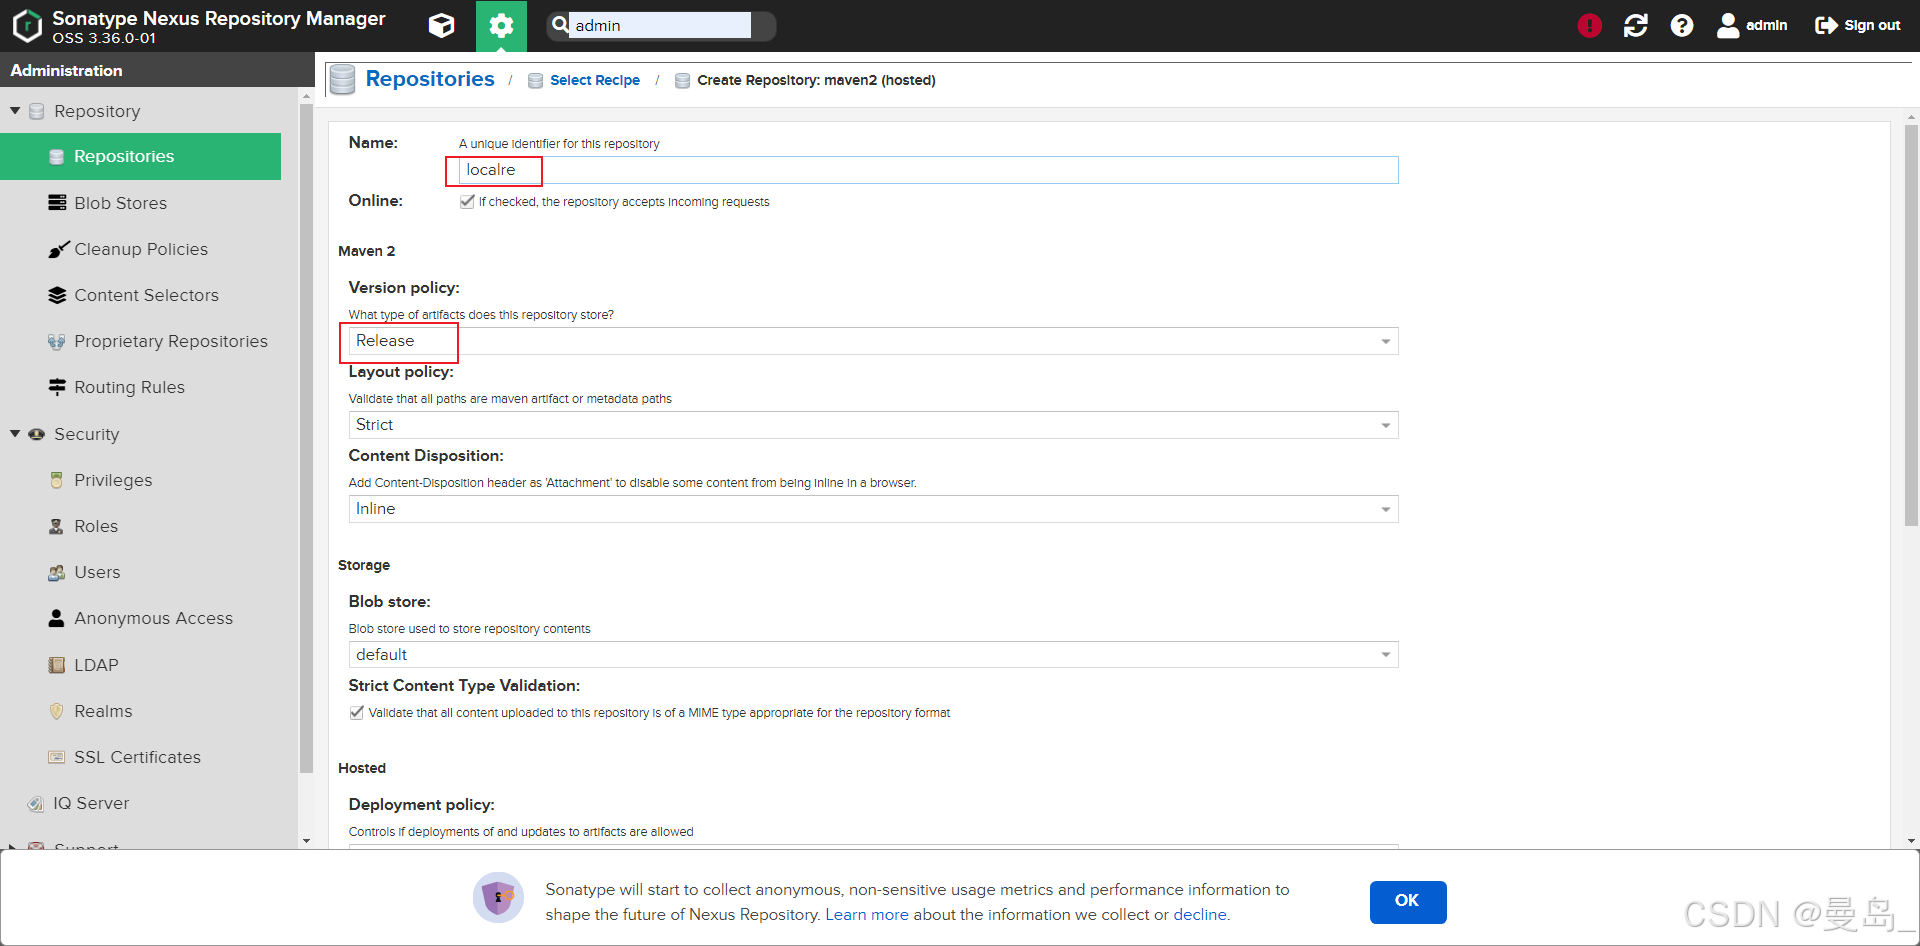Viewport: 1920px width, 946px height.
Task: Click the sidebar scroll-down arrow
Action: (306, 841)
